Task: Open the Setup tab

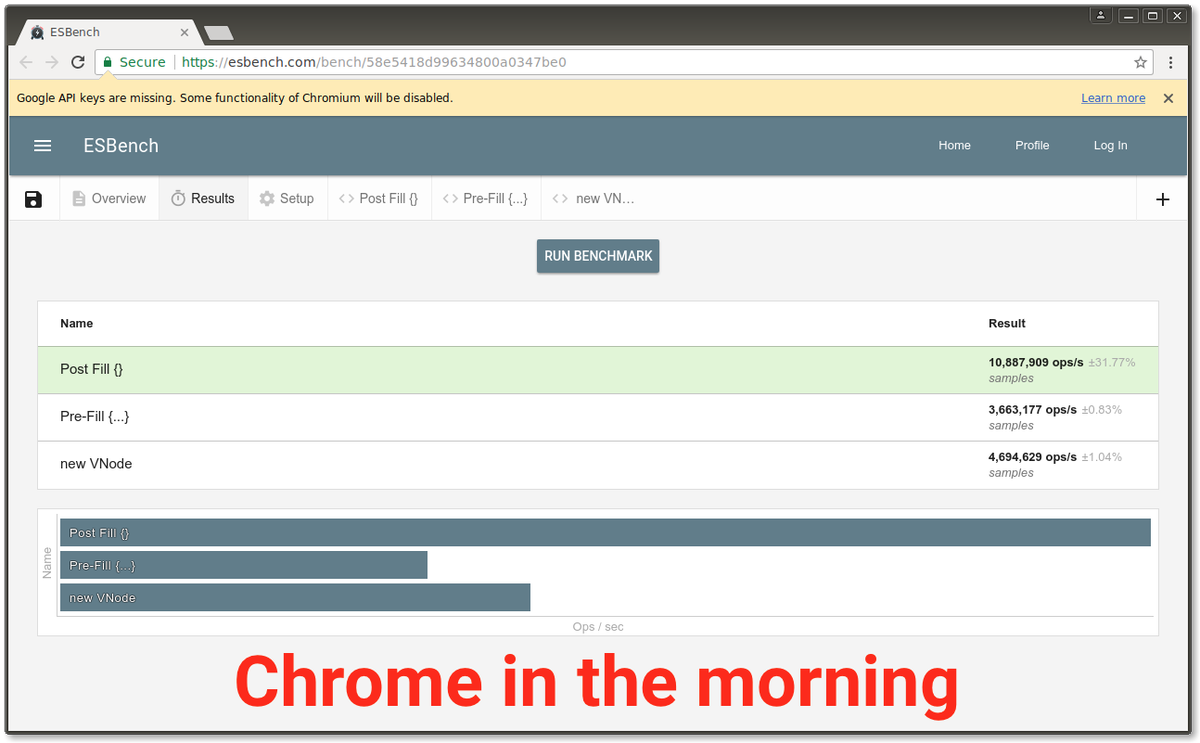Action: [x=287, y=199]
